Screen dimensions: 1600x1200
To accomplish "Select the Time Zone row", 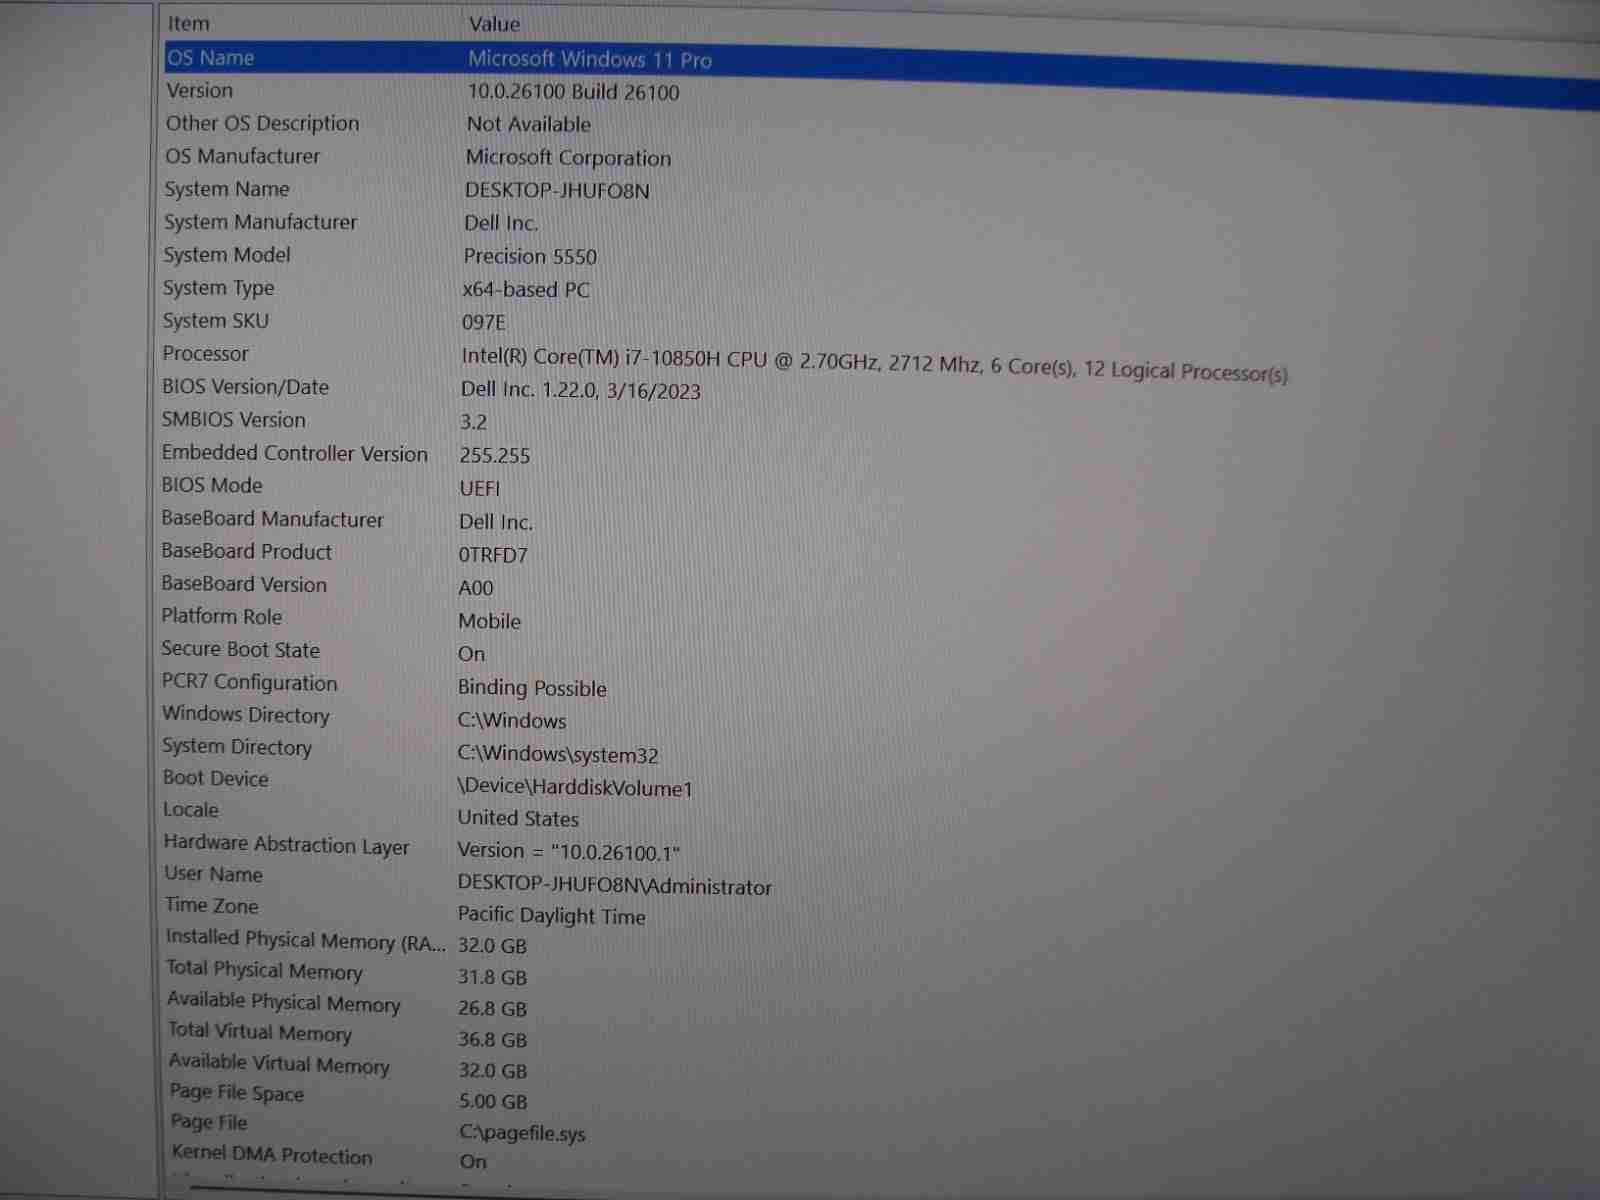I will (x=212, y=906).
